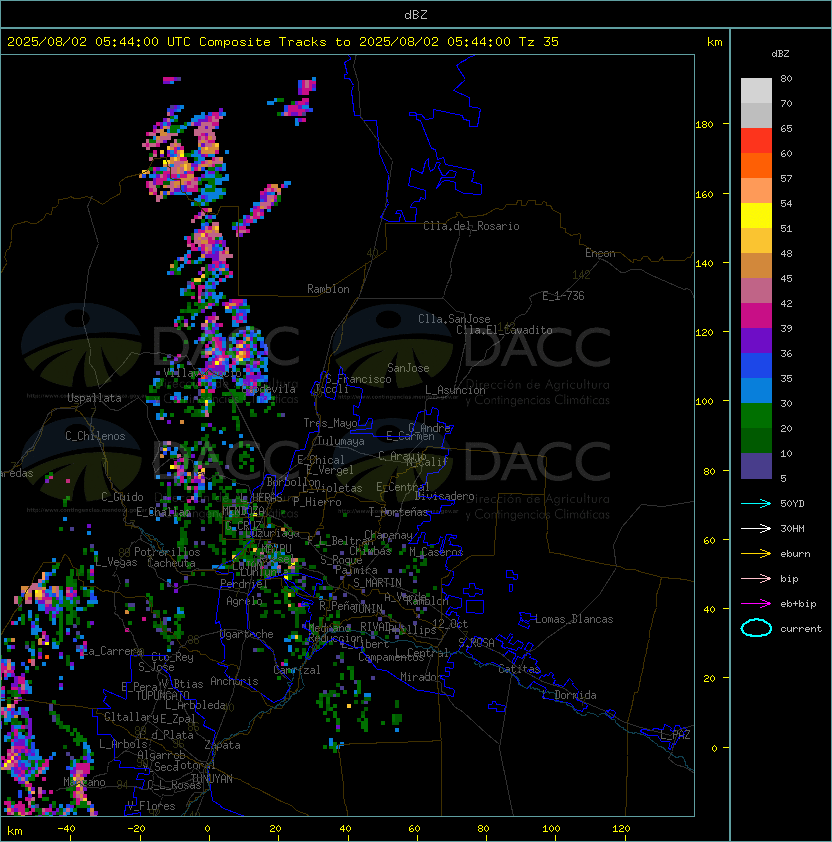The height and width of the screenshot is (842, 832).
Task: Select the V_Flores label
Action: pos(151,806)
